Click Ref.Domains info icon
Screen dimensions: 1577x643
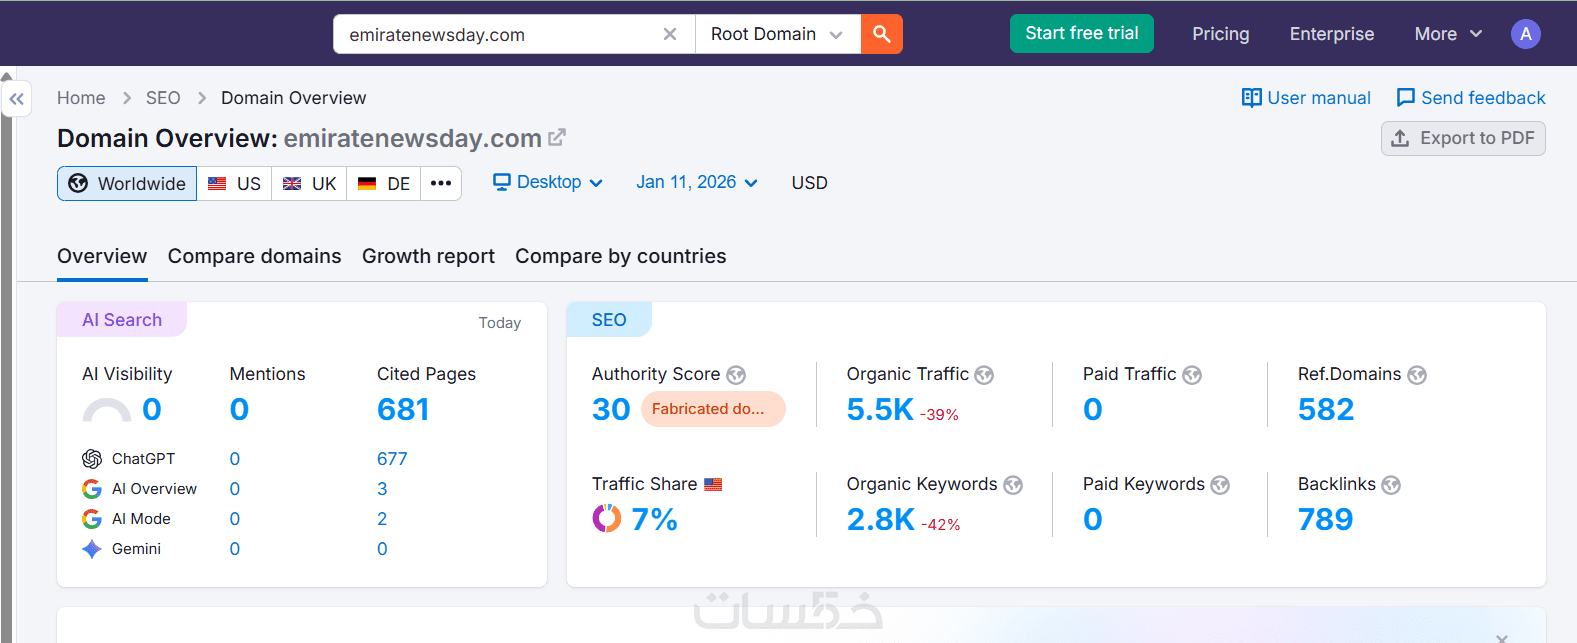pyautogui.click(x=1417, y=375)
